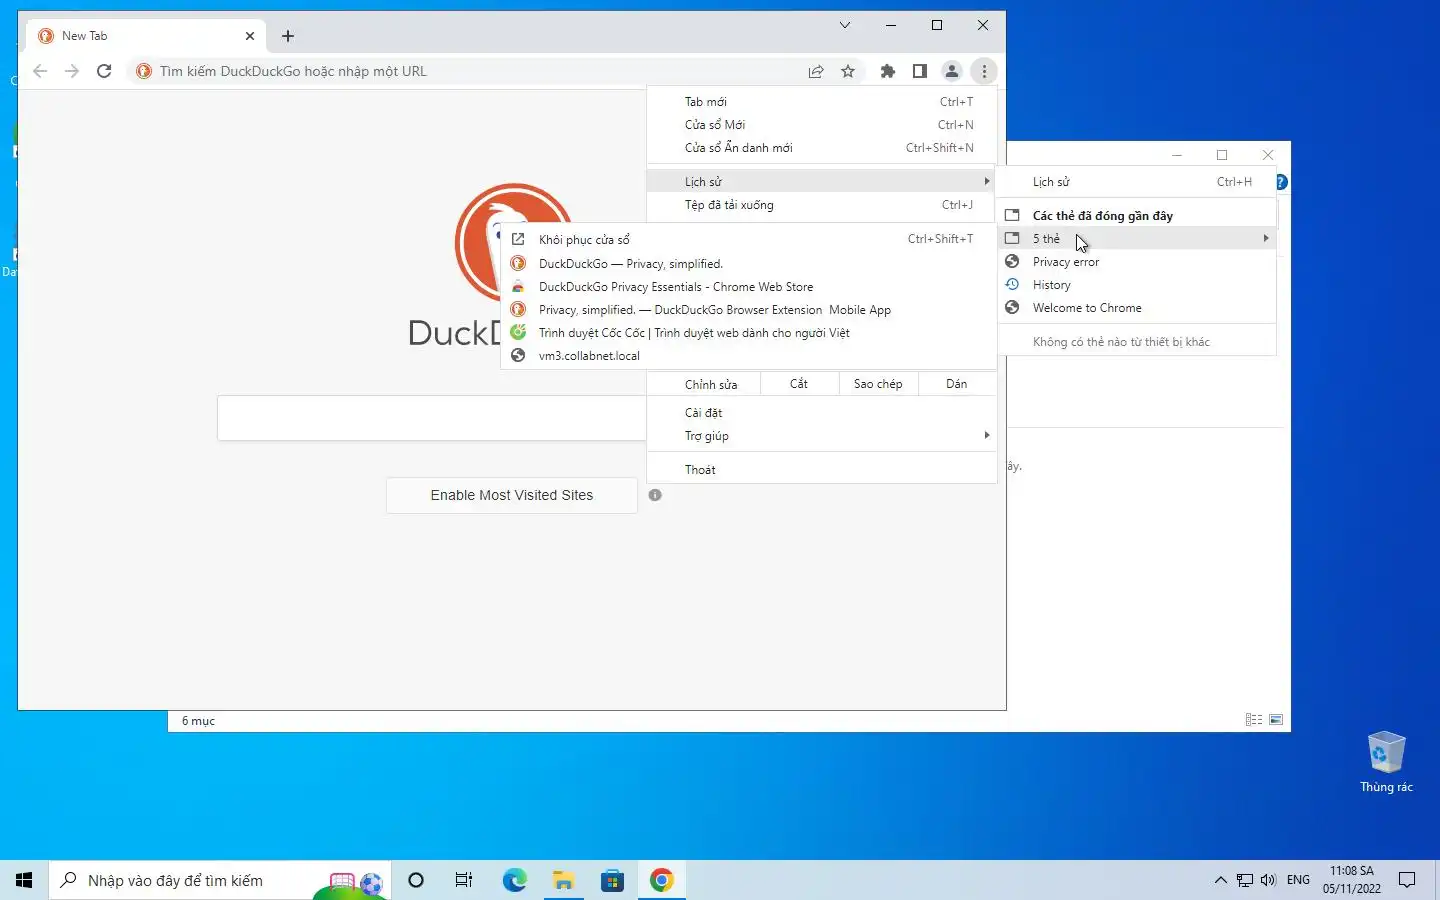Click the forward navigation arrow
The width and height of the screenshot is (1440, 900).
[71, 71]
